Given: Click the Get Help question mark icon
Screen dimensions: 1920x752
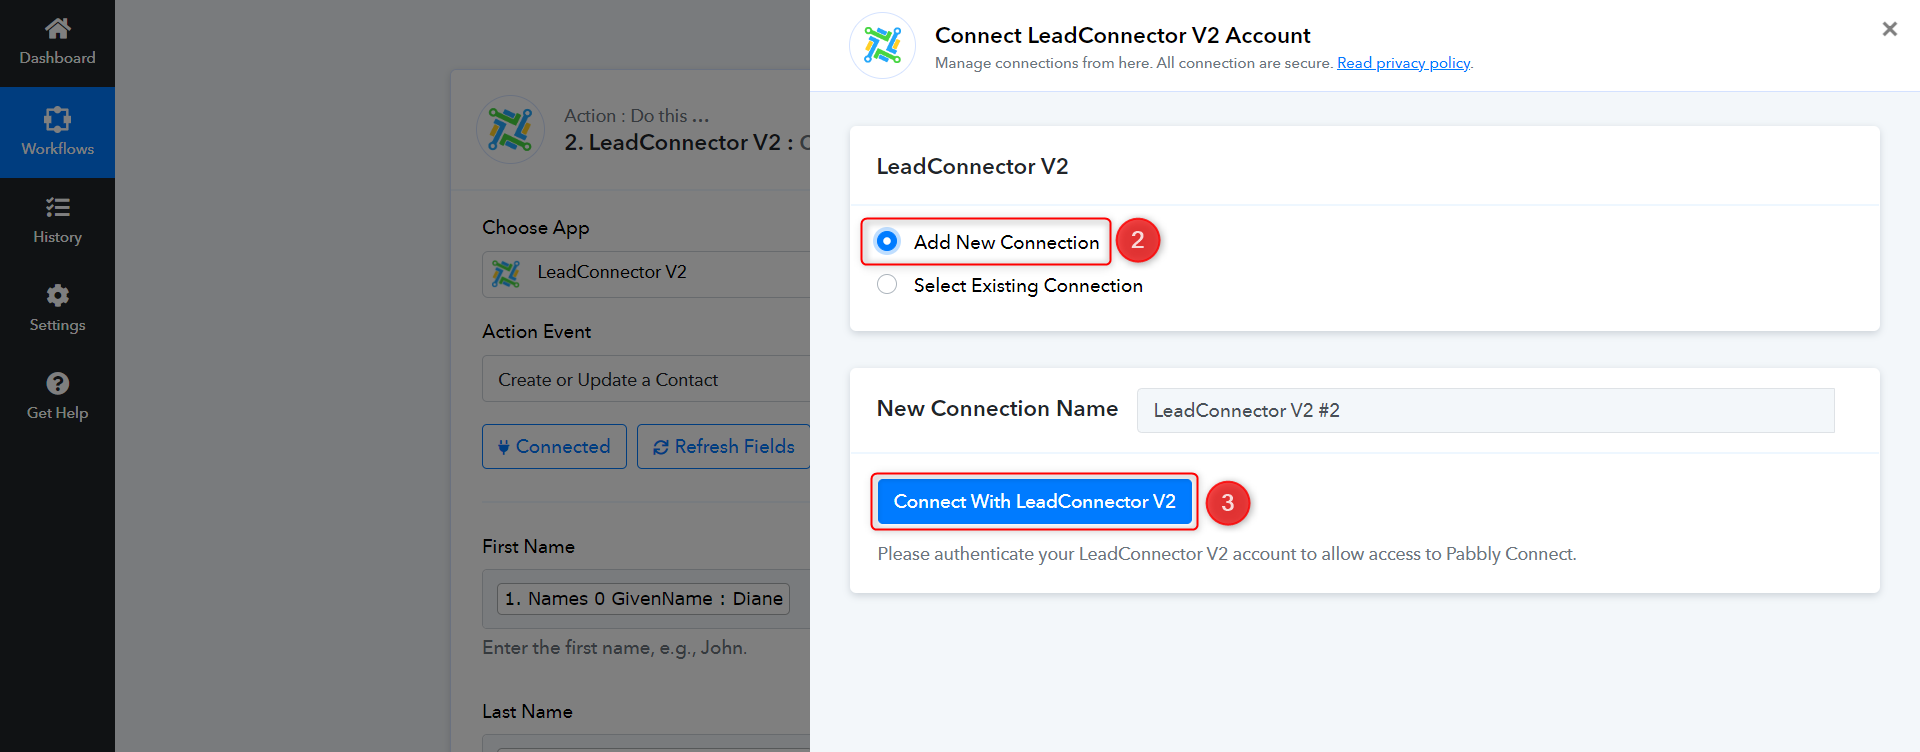Looking at the screenshot, I should pos(58,383).
